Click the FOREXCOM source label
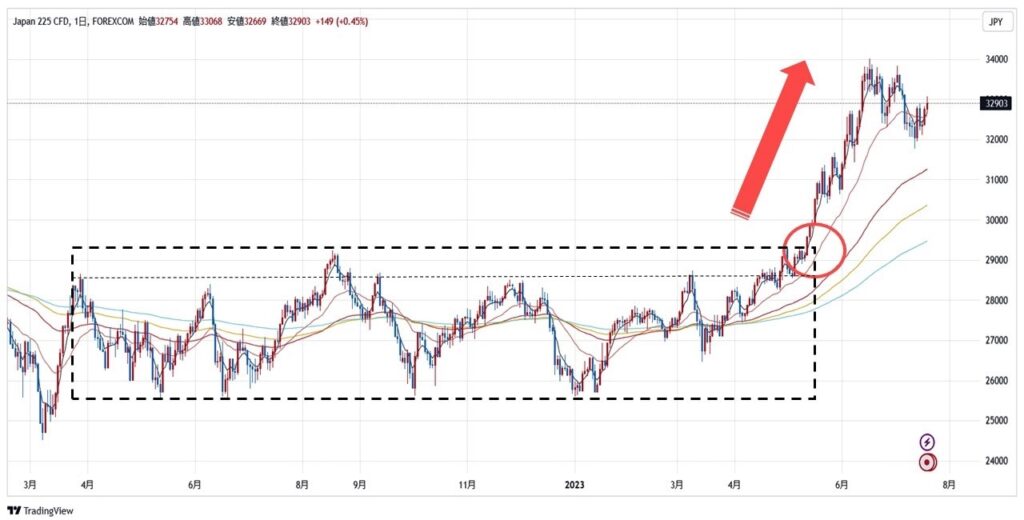The width and height of the screenshot is (1024, 520). point(113,22)
